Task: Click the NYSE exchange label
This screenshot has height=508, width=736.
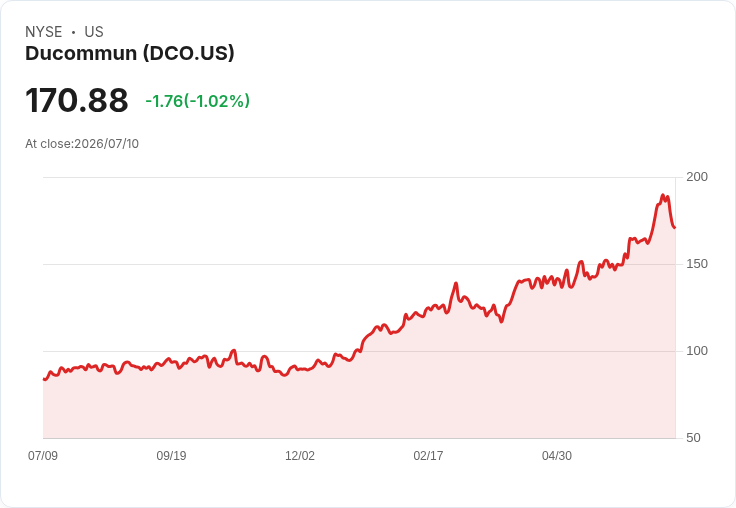Action: 44,32
